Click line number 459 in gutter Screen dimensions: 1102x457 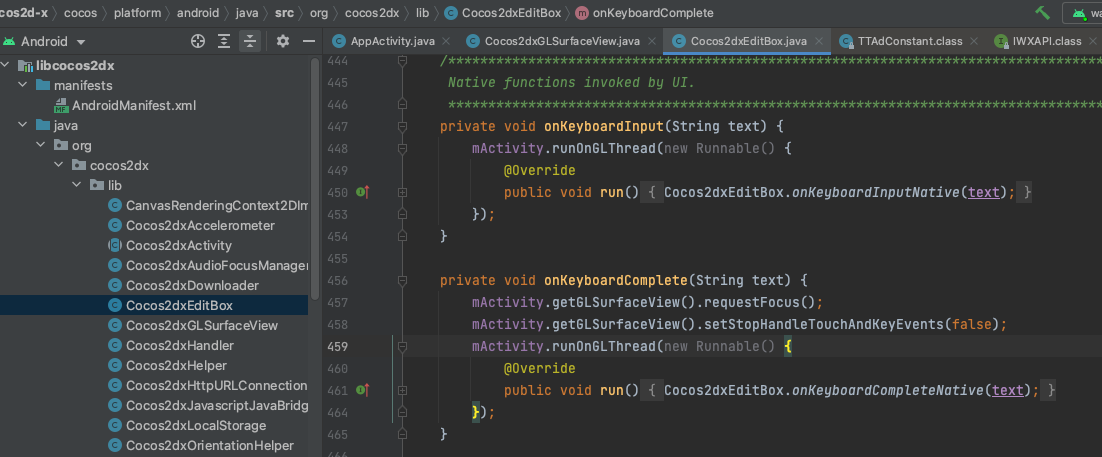(x=337, y=347)
